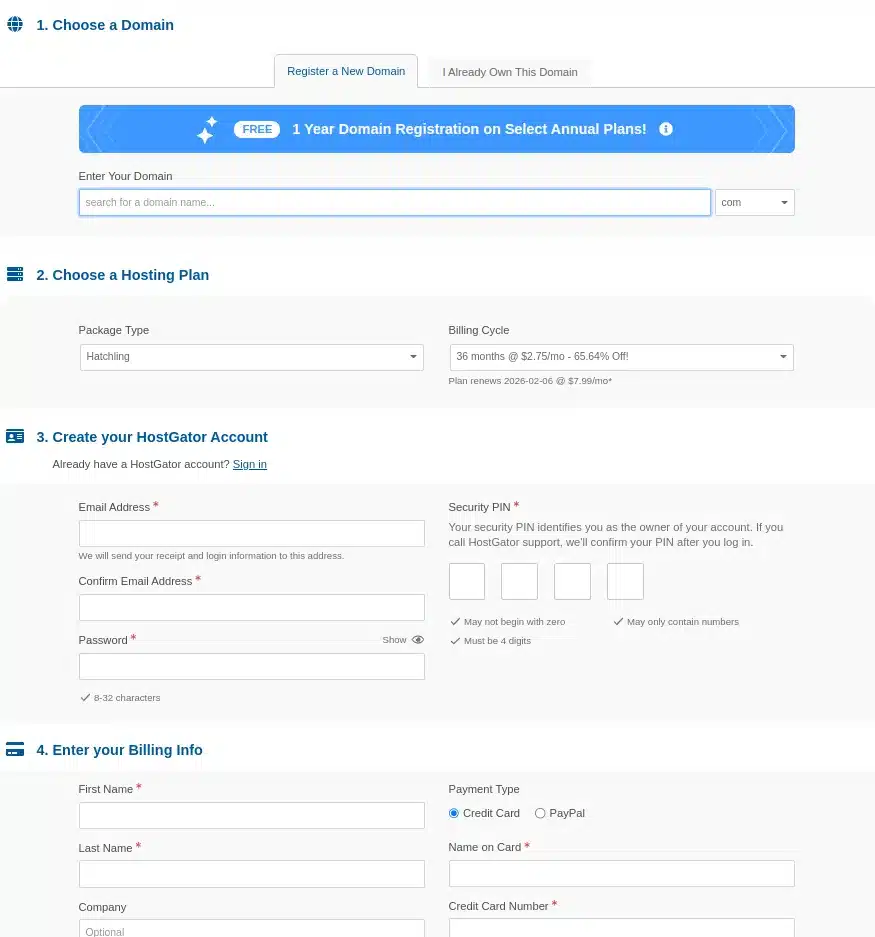This screenshot has height=937, width=875.
Task: Select the PayPal payment option
Action: coord(540,813)
